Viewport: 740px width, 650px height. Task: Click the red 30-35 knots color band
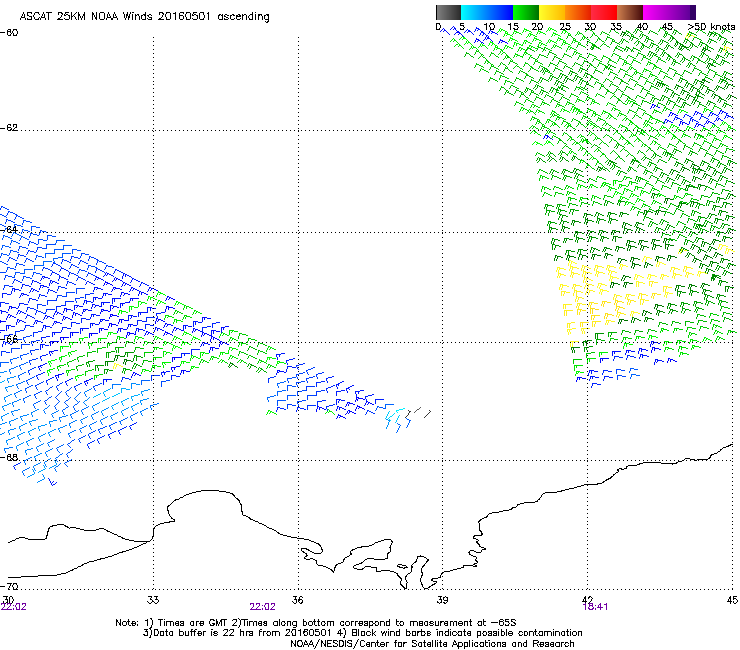pyautogui.click(x=604, y=12)
